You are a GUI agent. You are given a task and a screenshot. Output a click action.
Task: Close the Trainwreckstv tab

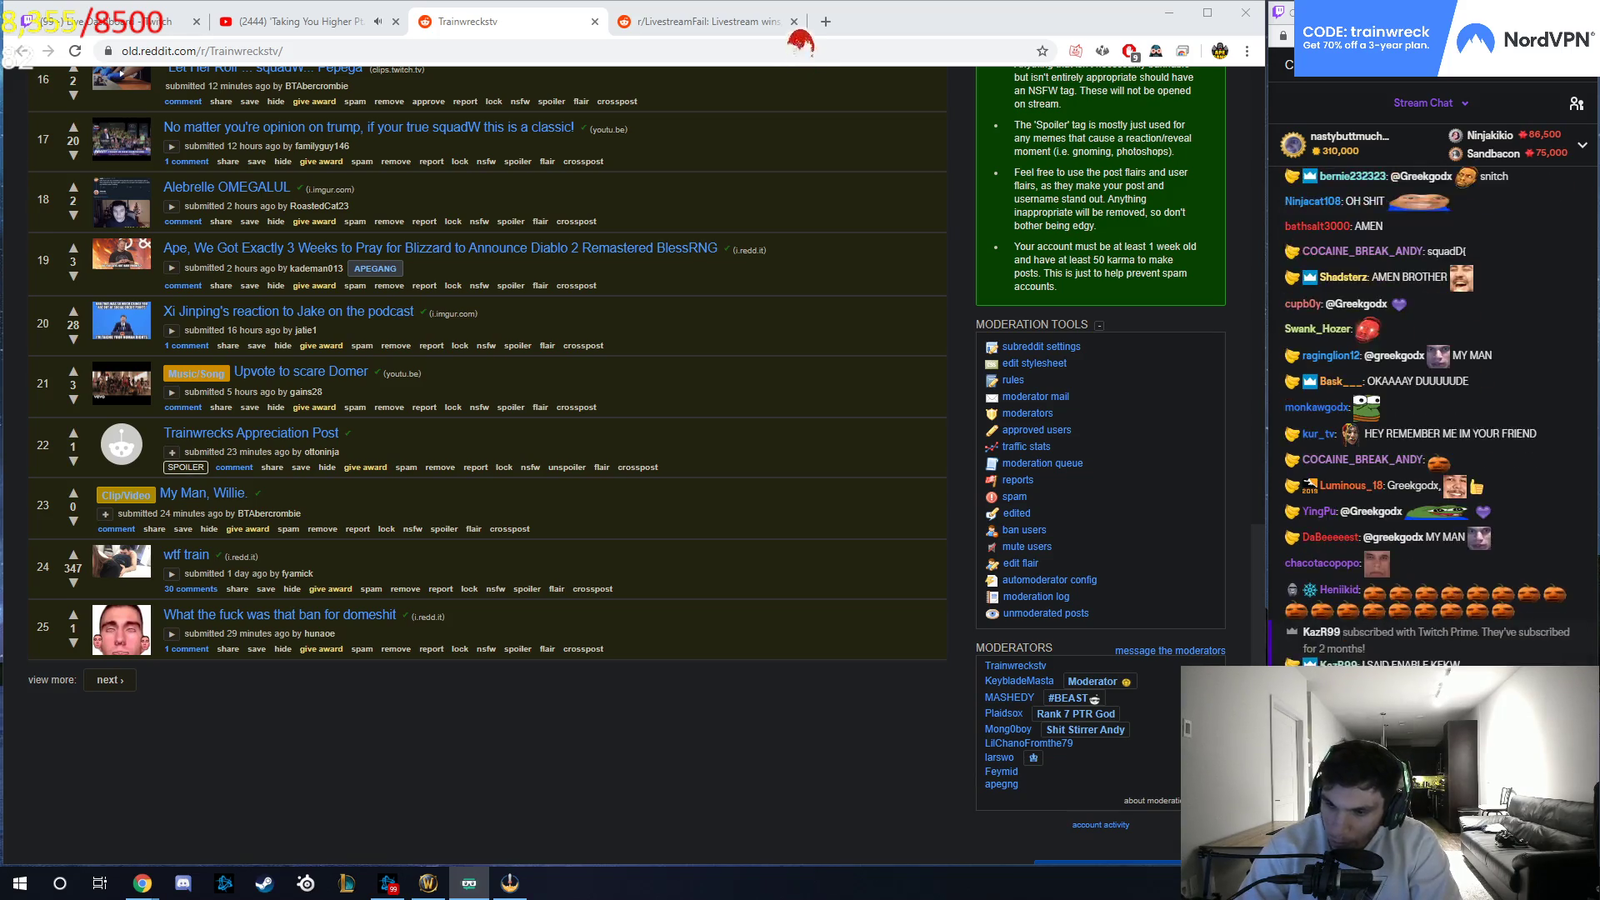[x=595, y=21]
